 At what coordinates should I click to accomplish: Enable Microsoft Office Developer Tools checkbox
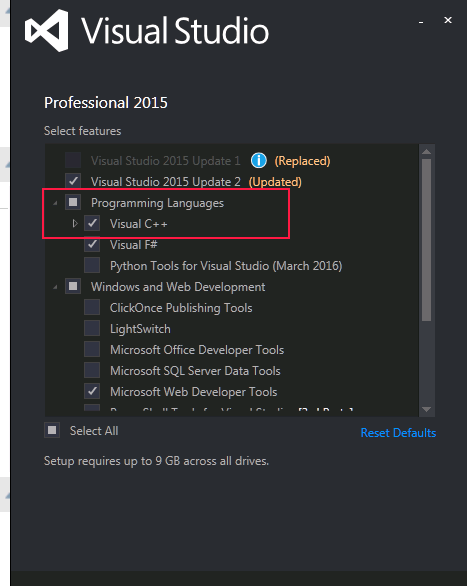(x=92, y=350)
